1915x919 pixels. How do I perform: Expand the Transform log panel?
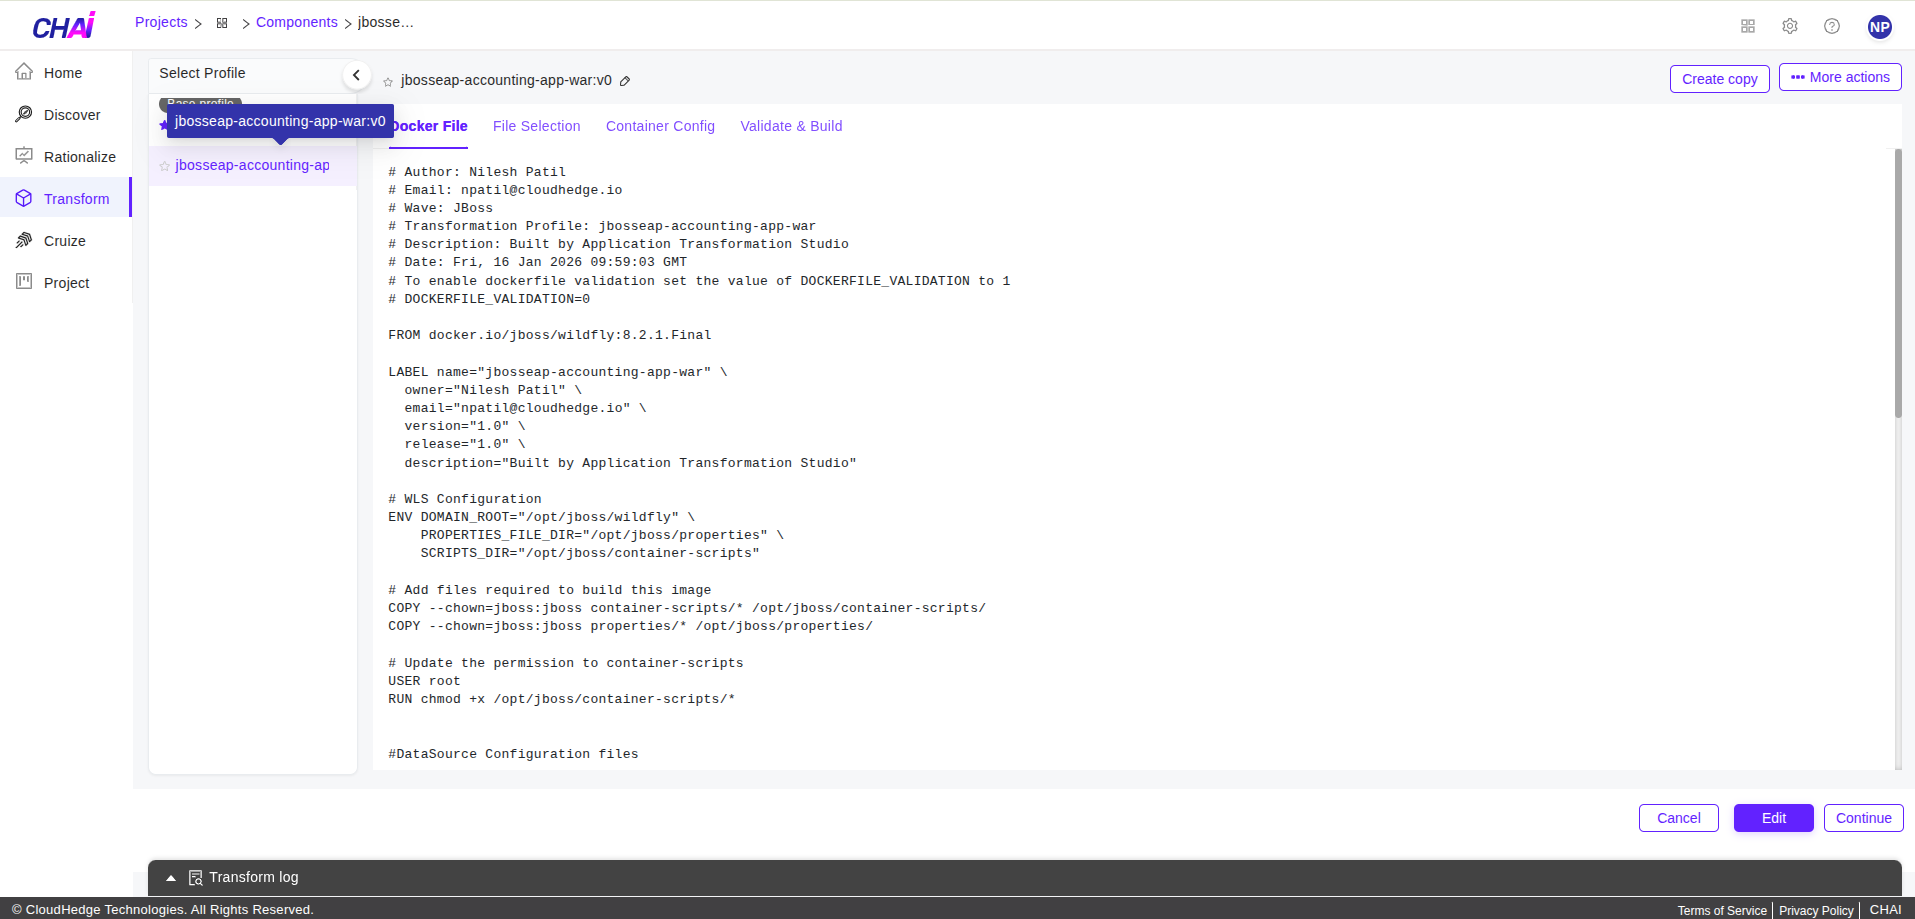[171, 878]
